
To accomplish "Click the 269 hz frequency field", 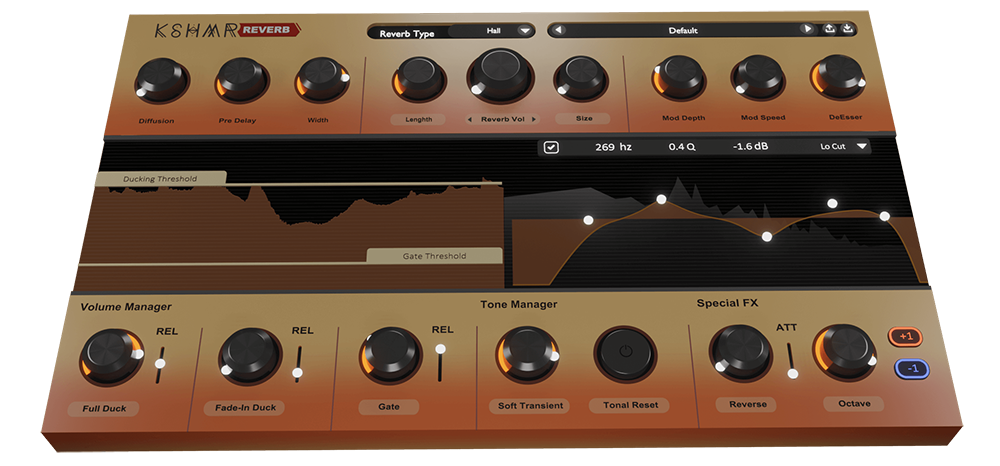I will [613, 147].
